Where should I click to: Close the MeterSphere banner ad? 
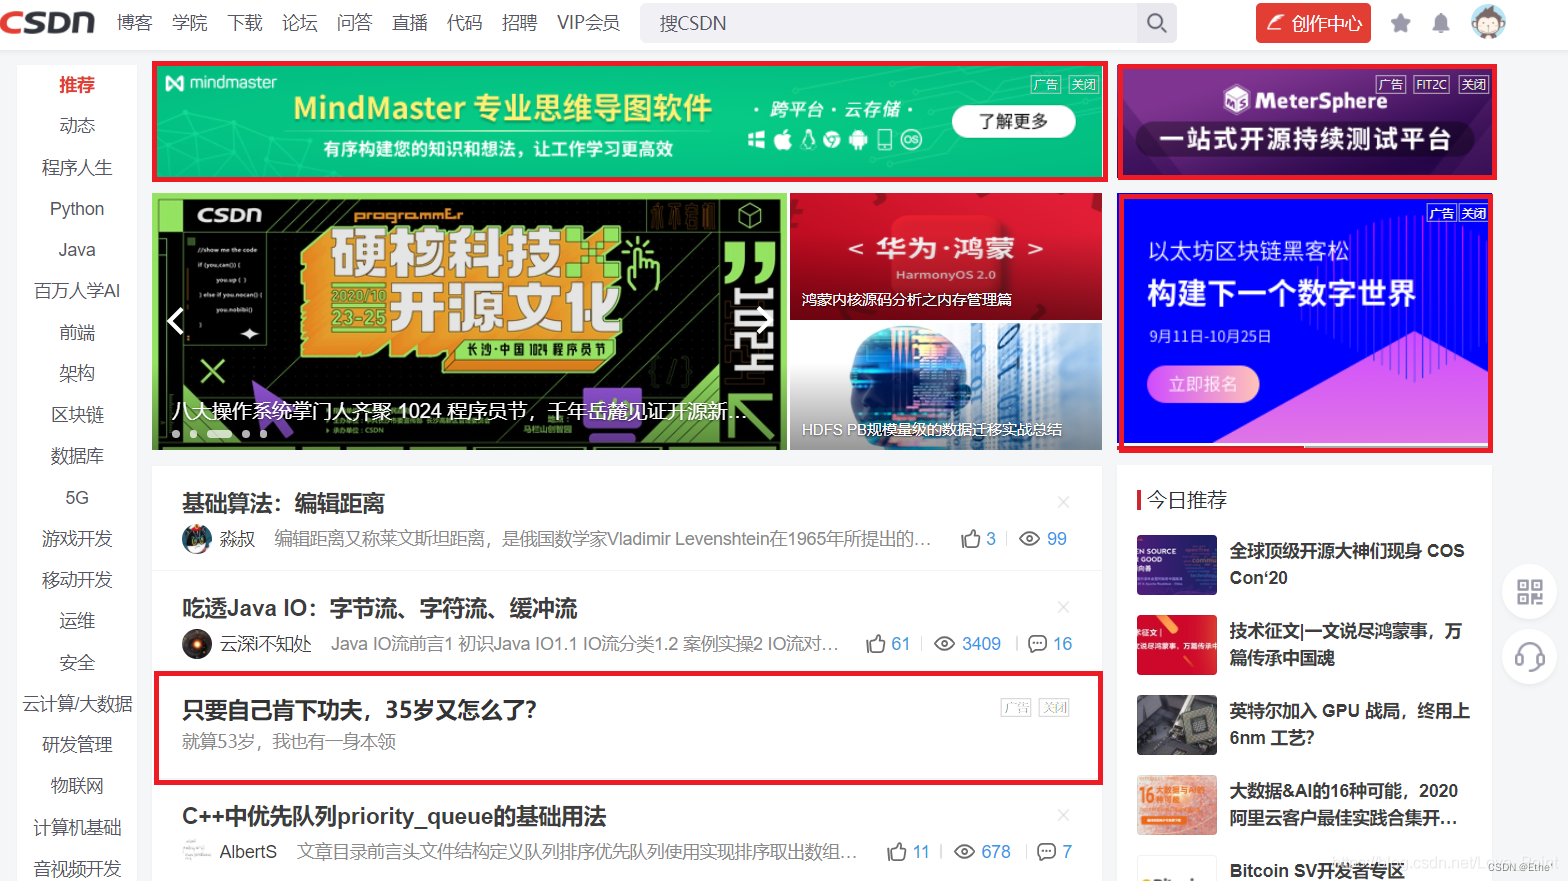1473,84
